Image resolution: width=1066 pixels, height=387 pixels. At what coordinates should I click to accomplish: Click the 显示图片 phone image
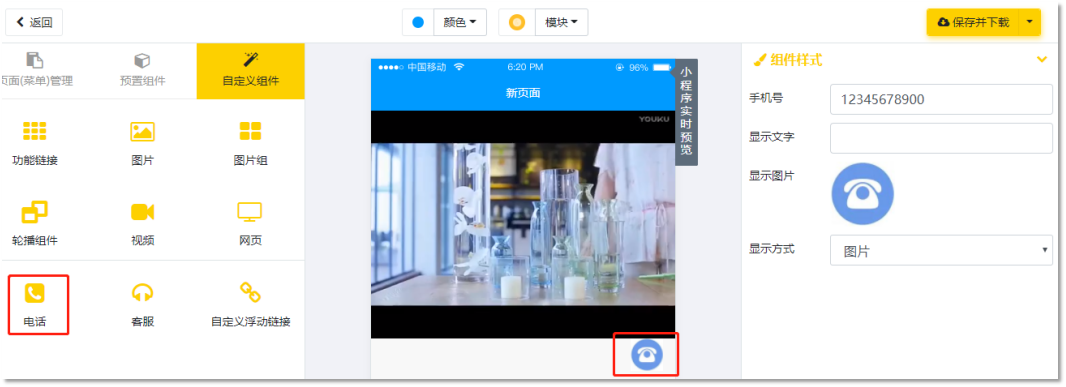click(863, 193)
